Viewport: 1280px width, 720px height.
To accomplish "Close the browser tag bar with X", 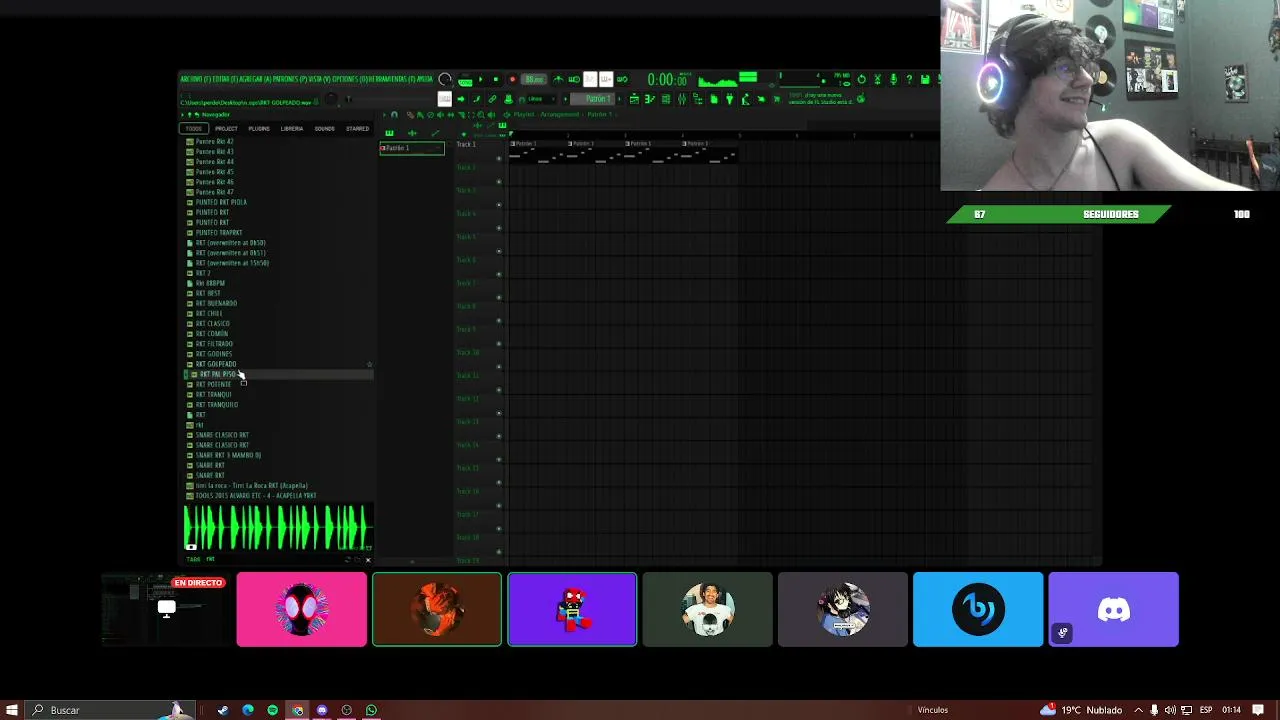I will [x=368, y=559].
